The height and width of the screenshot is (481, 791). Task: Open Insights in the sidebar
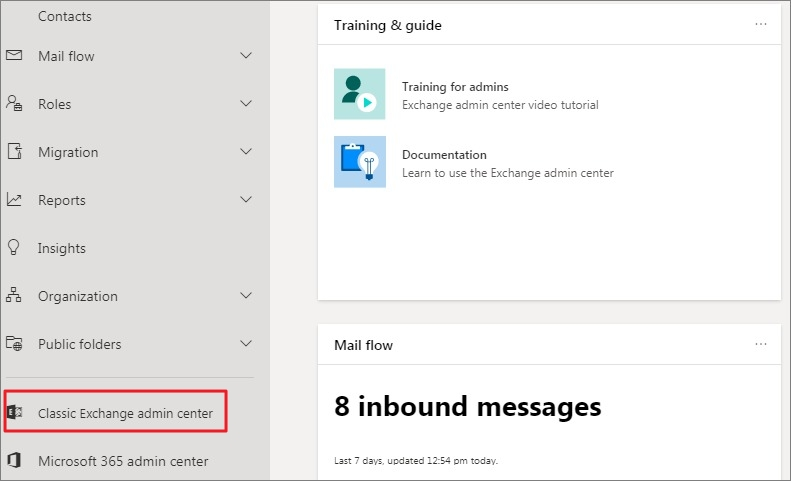pyautogui.click(x=62, y=248)
